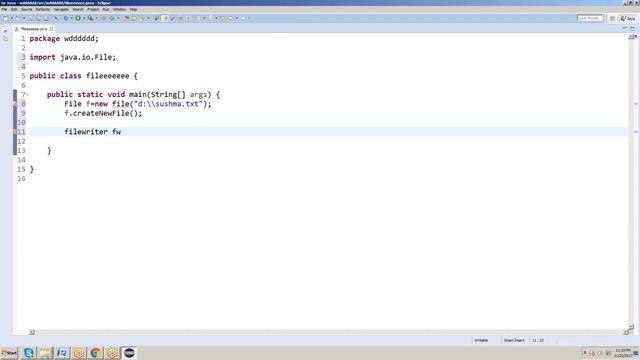The height and width of the screenshot is (360, 640).
Task: Click the New Java Class icon
Action: [x=112, y=18]
